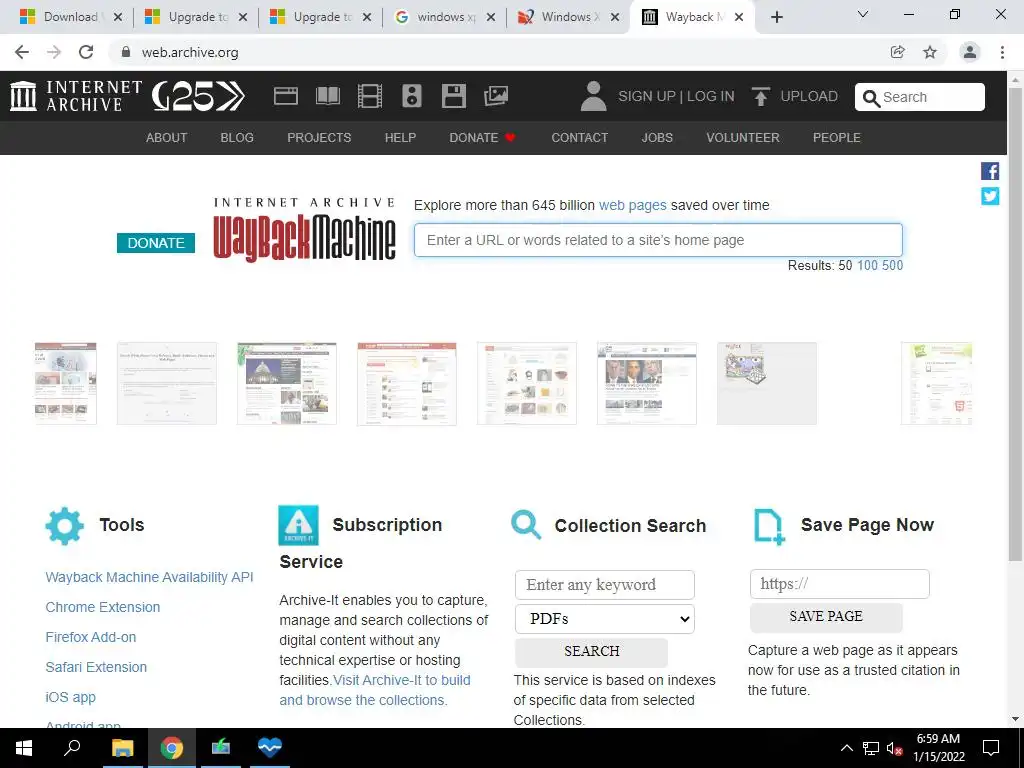
Task: Open the BLOG menu item
Action: click(237, 138)
